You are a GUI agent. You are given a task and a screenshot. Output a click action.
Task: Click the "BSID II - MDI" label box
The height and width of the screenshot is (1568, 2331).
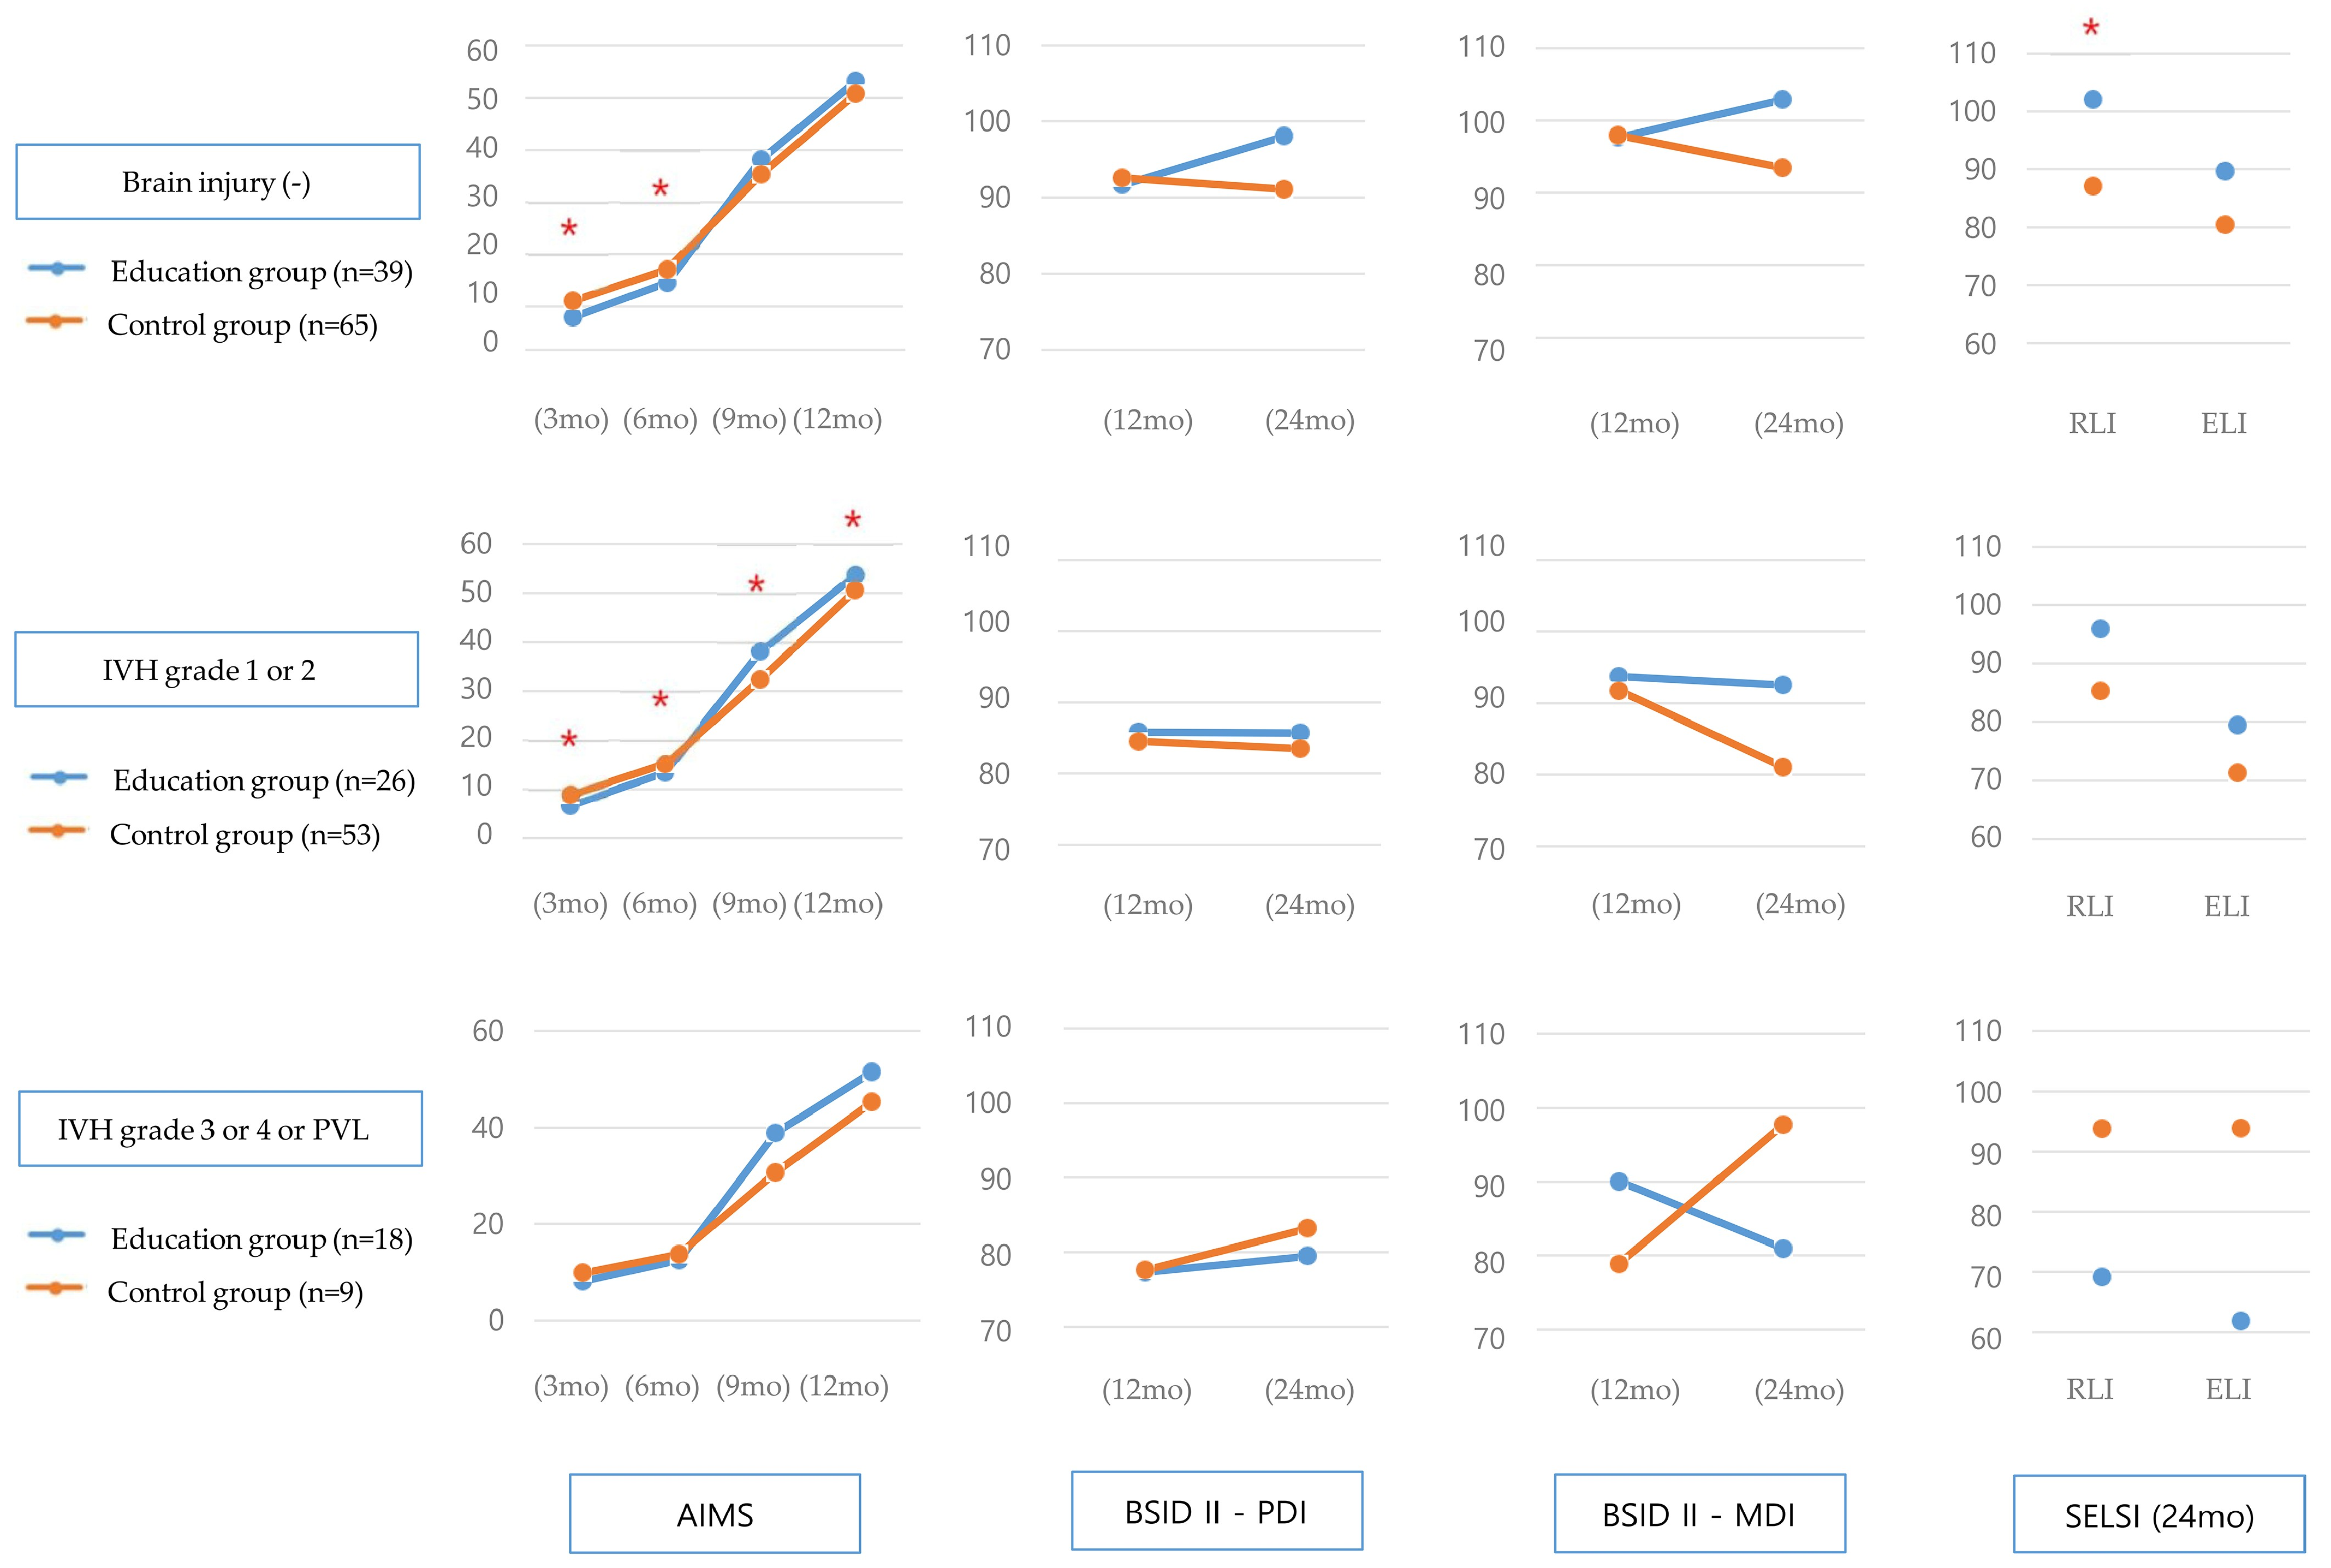coord(1699,1513)
